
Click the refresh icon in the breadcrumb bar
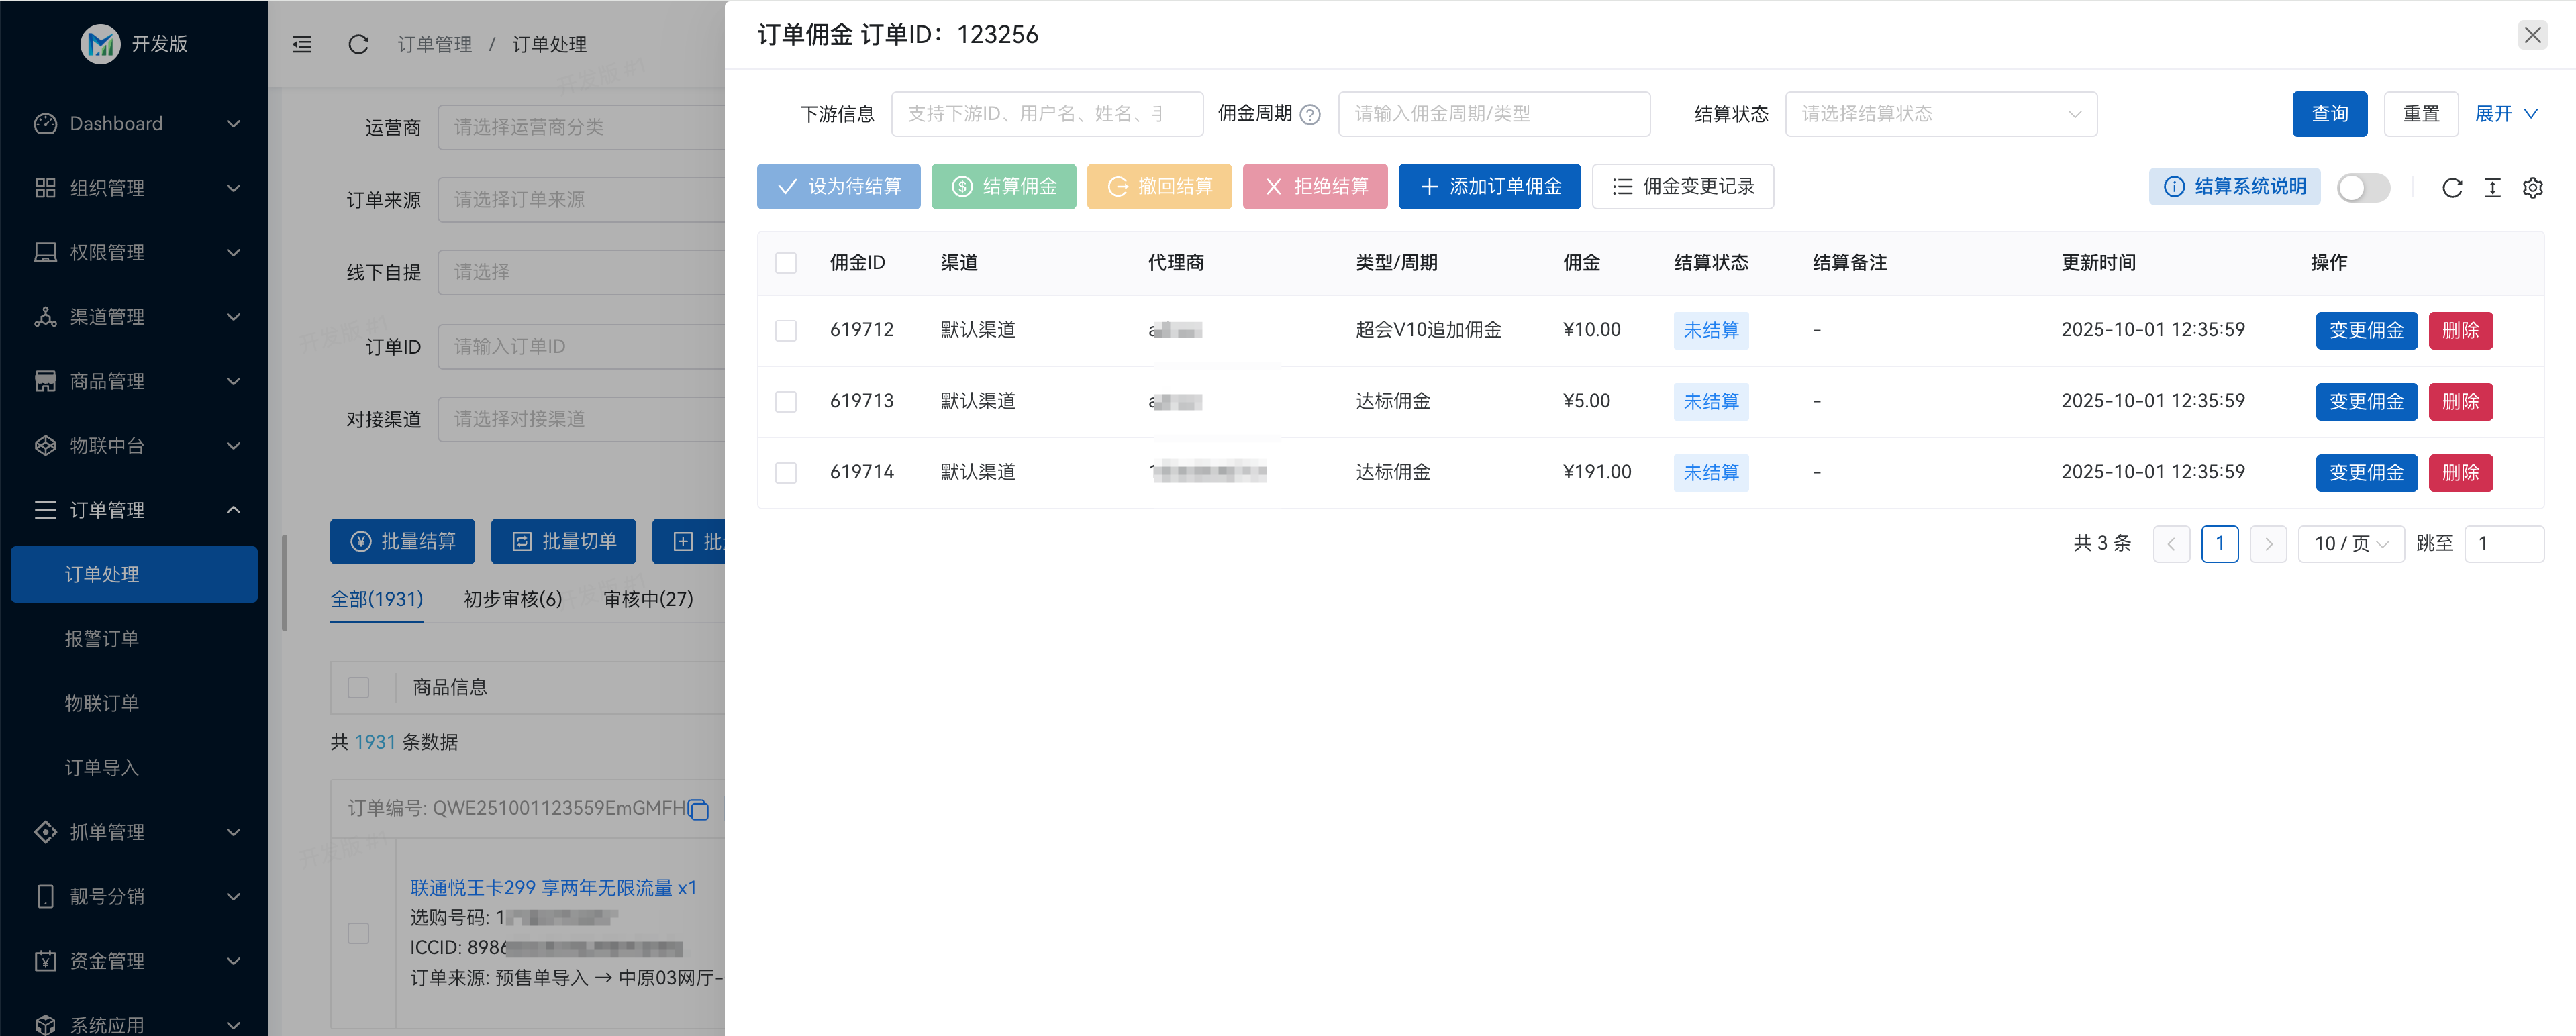358,44
